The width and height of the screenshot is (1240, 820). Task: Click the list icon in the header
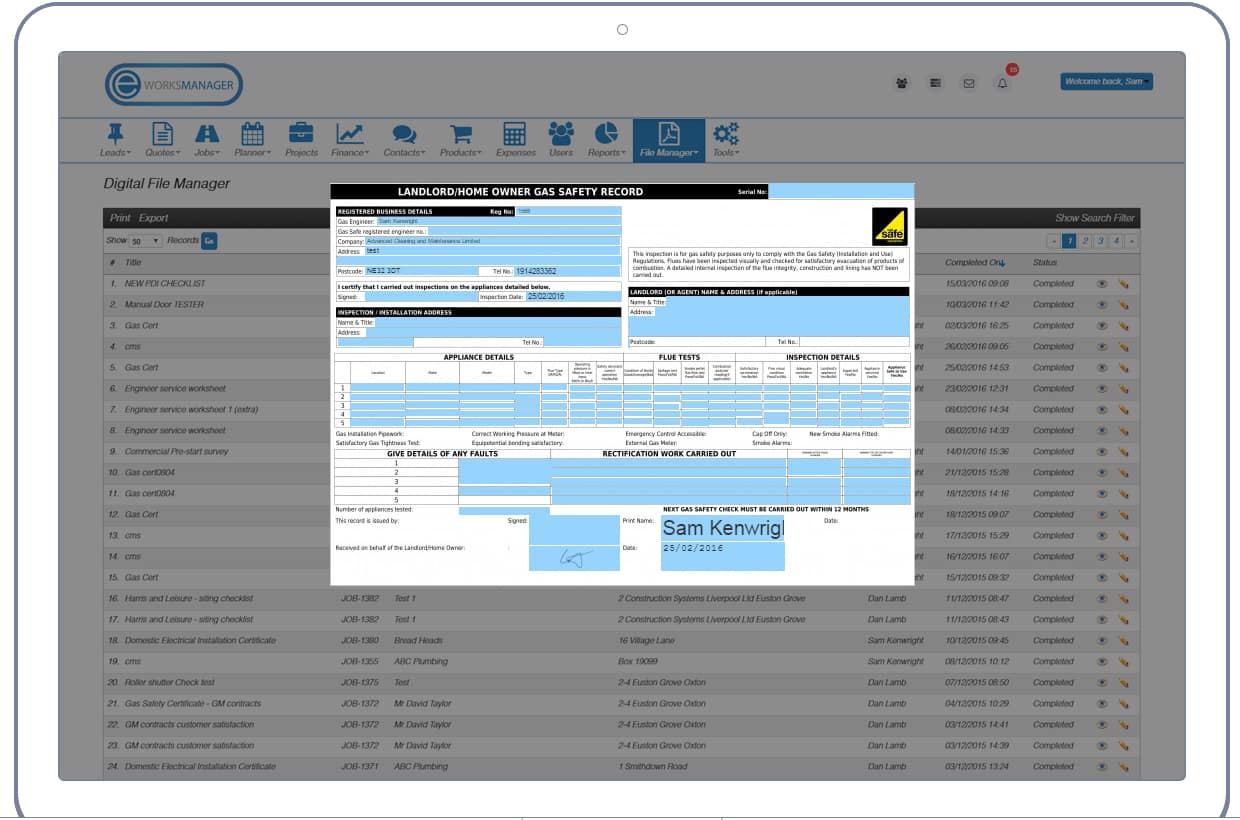[935, 83]
